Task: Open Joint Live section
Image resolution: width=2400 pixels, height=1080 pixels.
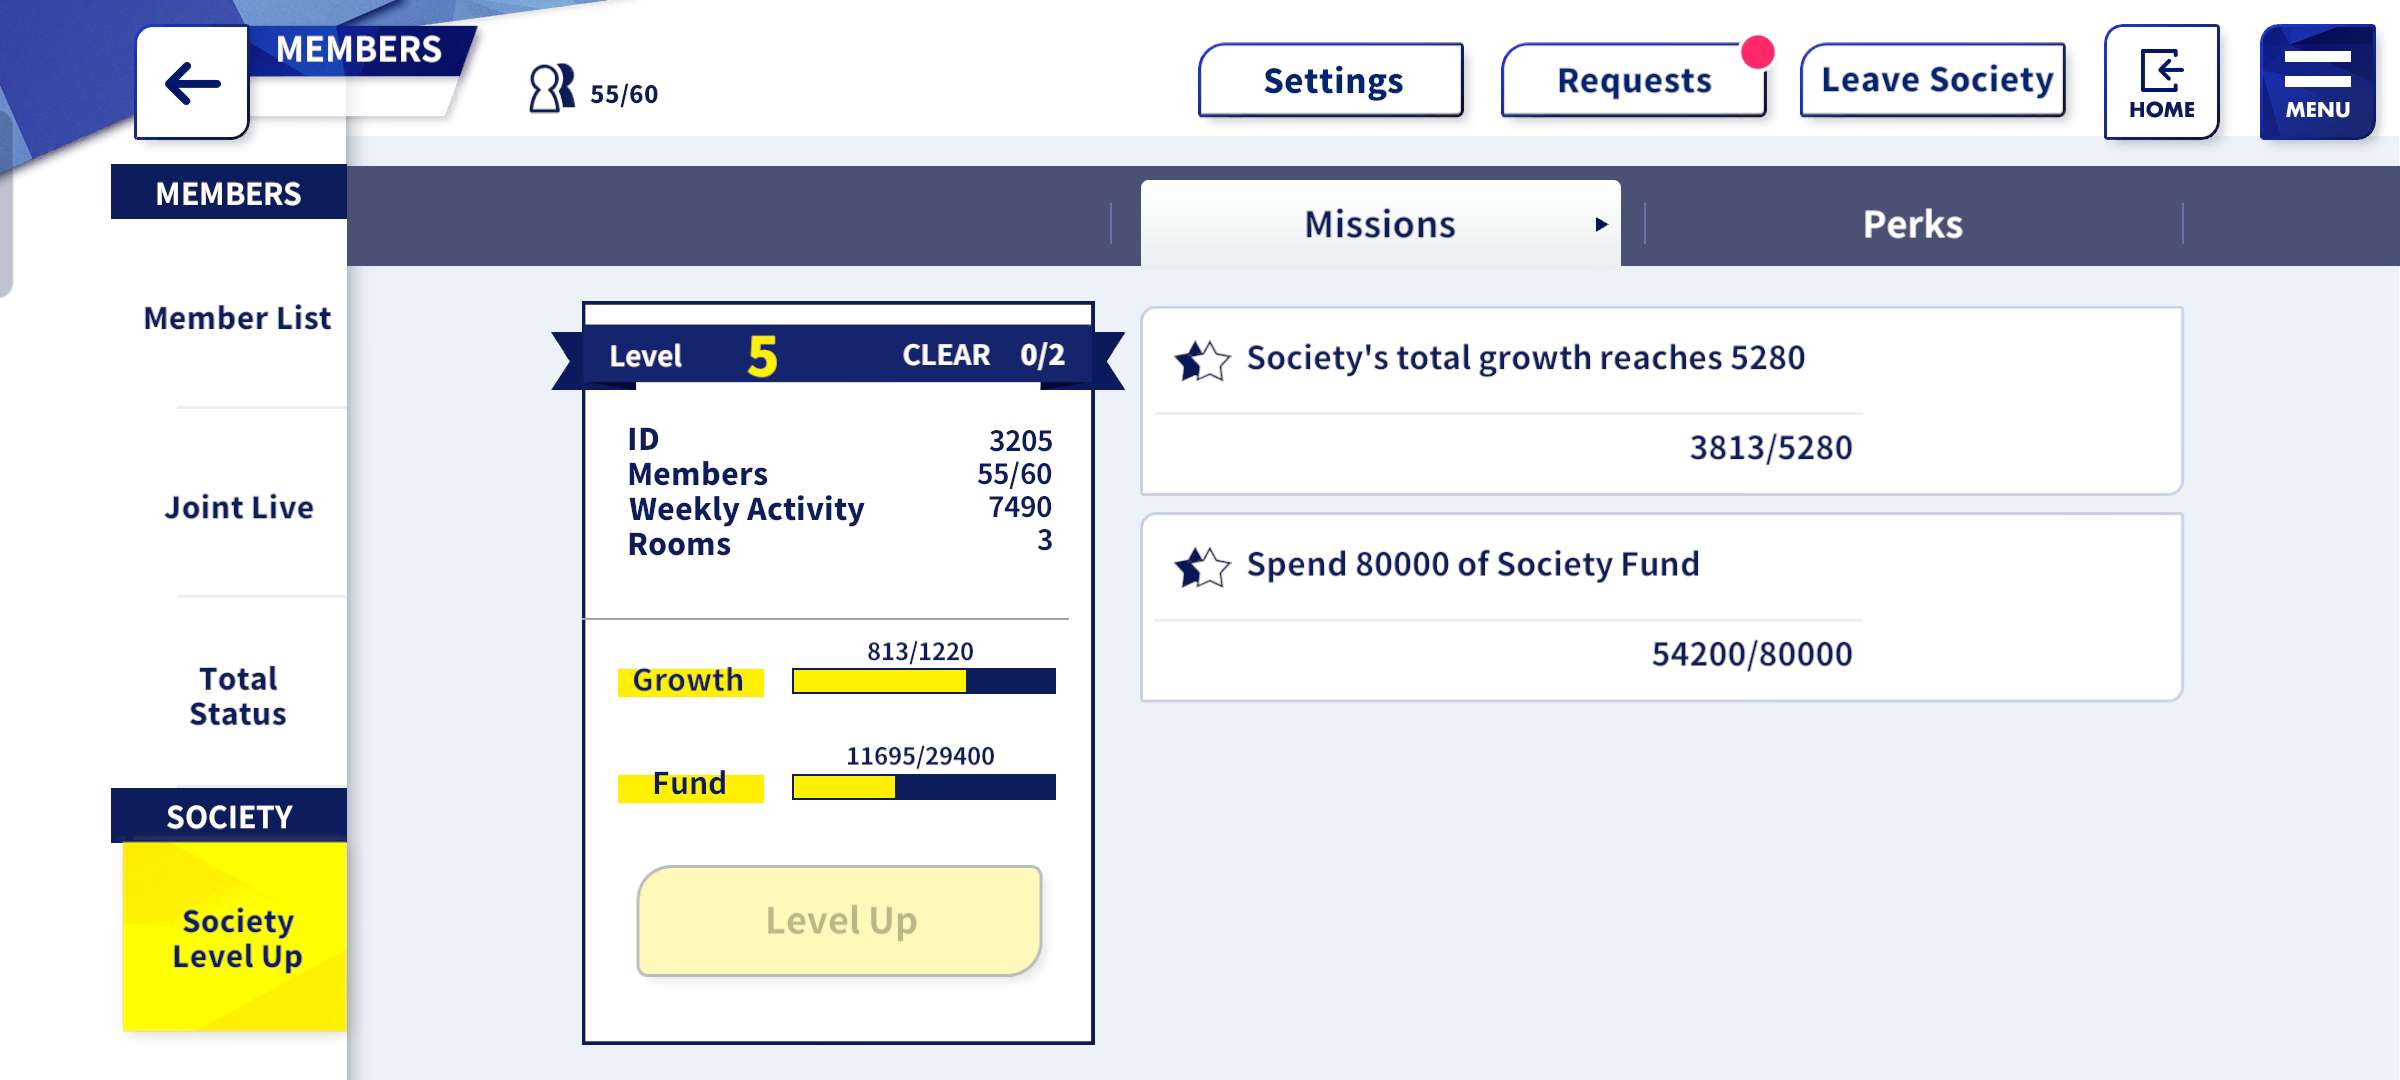Action: 238,507
